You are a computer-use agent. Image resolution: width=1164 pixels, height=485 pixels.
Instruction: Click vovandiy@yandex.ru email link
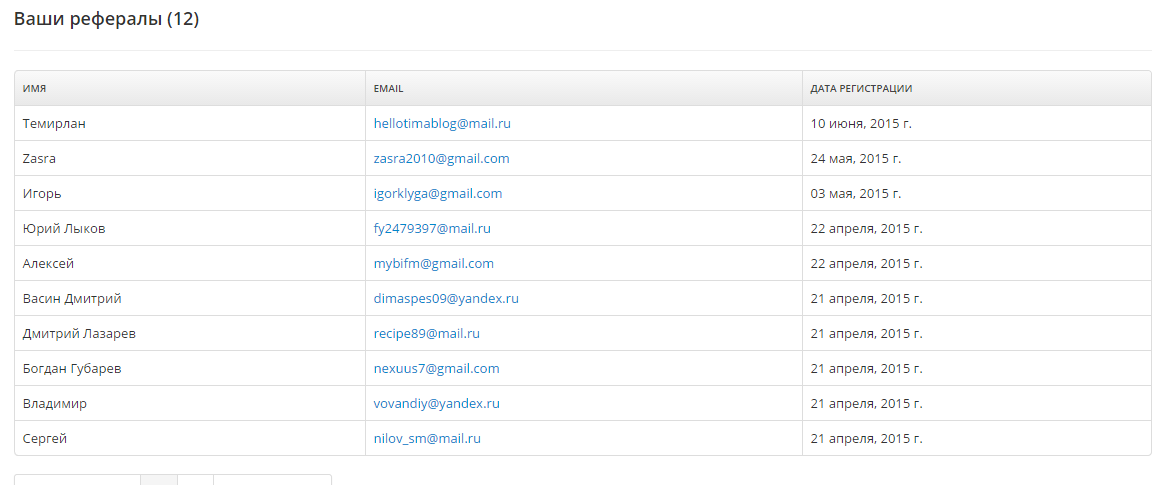pyautogui.click(x=436, y=403)
